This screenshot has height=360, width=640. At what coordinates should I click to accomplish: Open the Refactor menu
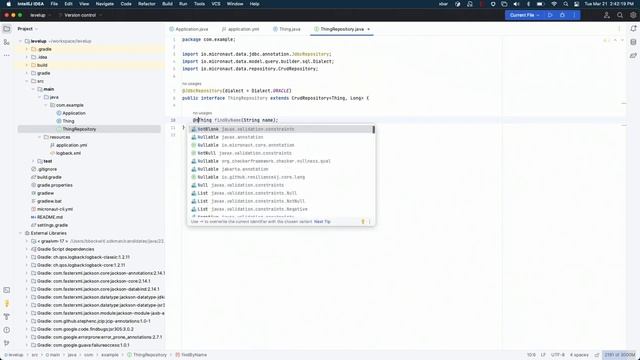pyautogui.click(x=147, y=4)
